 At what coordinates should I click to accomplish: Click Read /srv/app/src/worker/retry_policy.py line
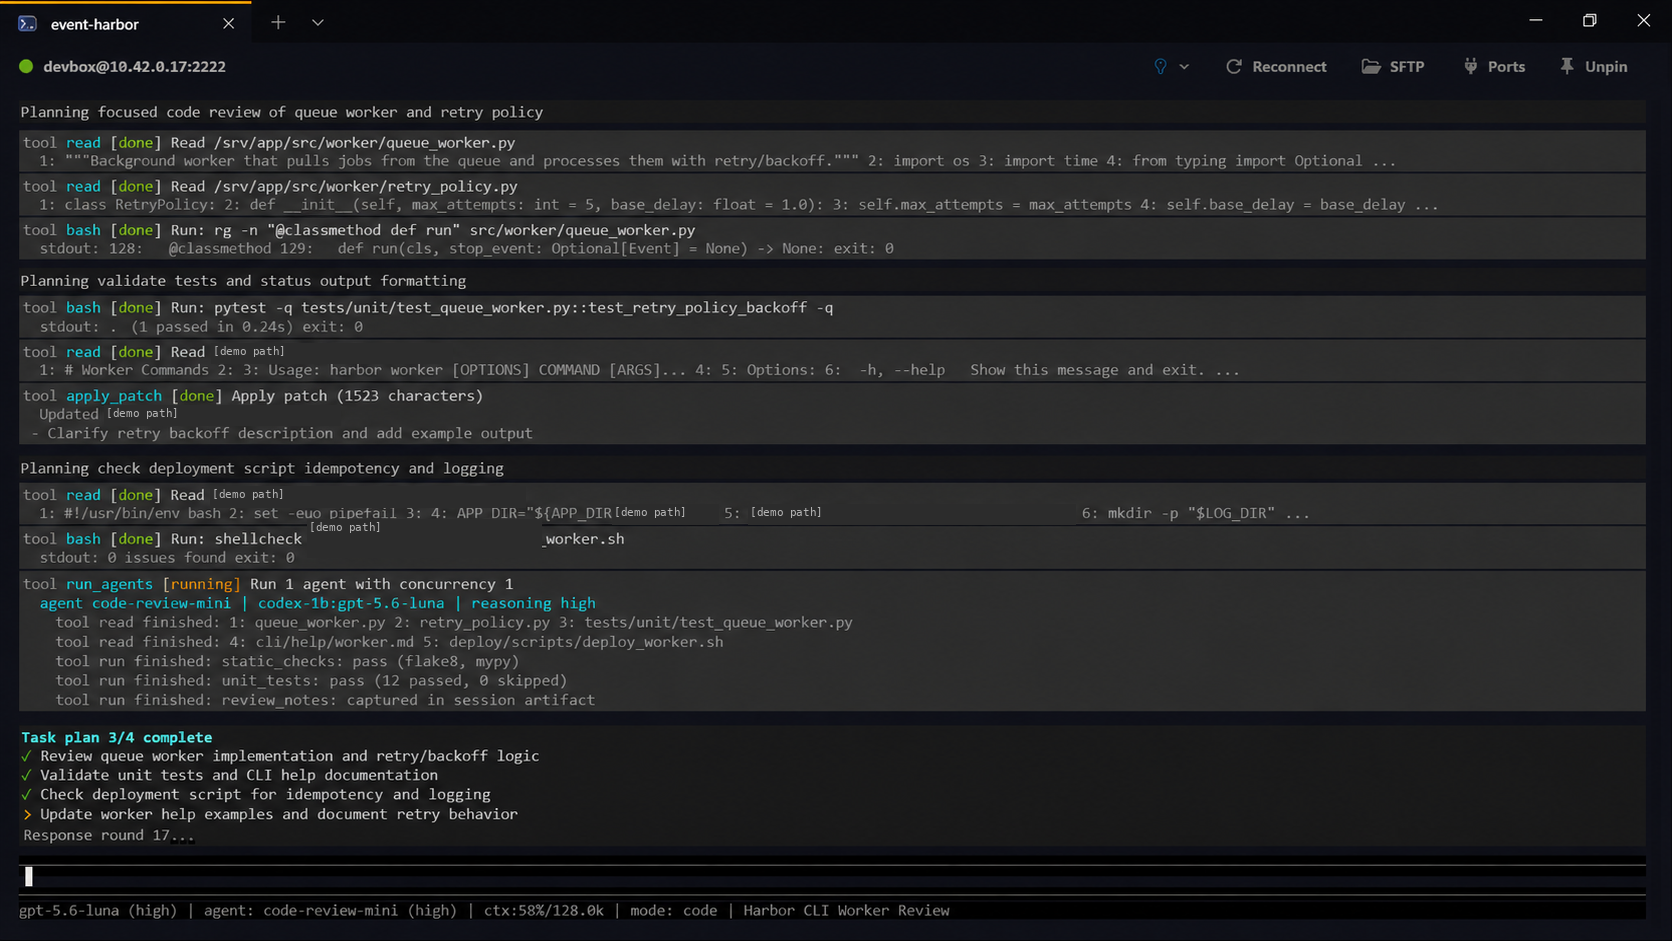click(x=270, y=186)
